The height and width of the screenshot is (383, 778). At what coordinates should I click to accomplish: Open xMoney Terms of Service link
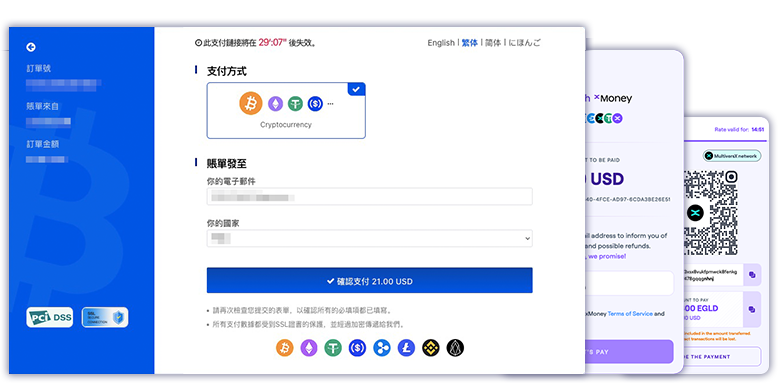click(630, 314)
